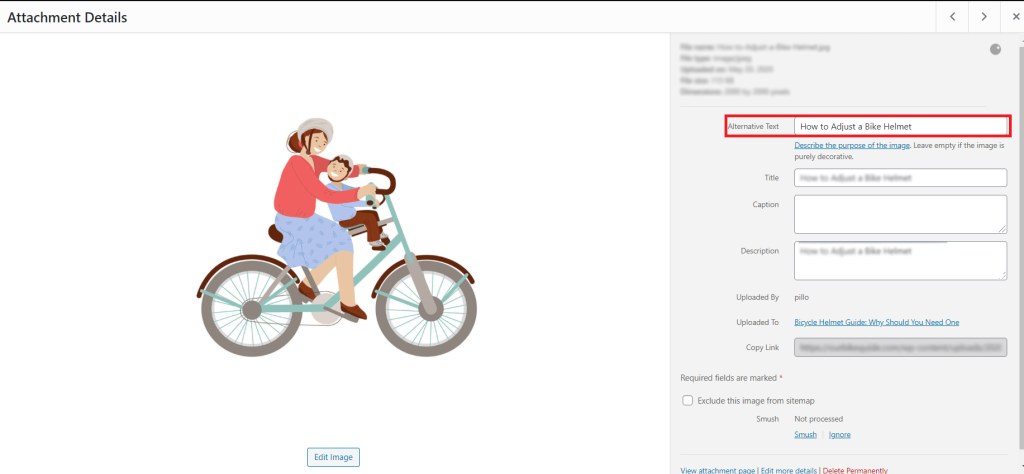
Task: Click Delete Permanently link
Action: (x=856, y=469)
